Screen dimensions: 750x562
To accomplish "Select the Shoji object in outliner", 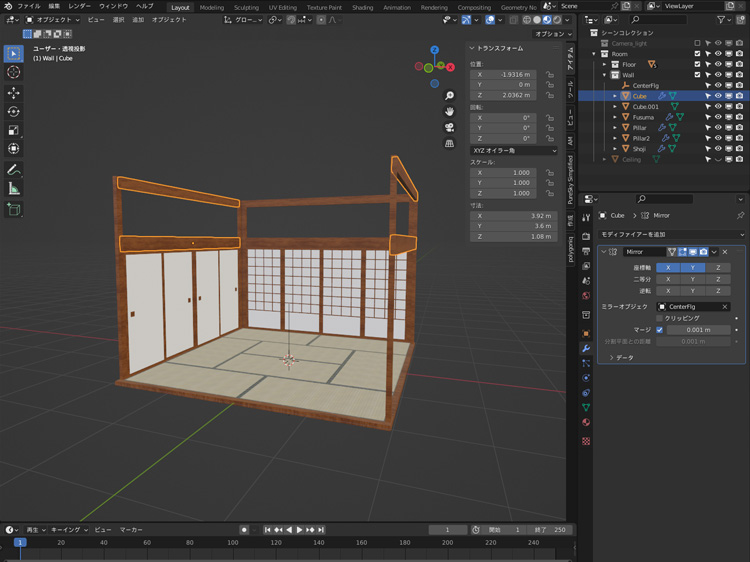I will tap(639, 148).
